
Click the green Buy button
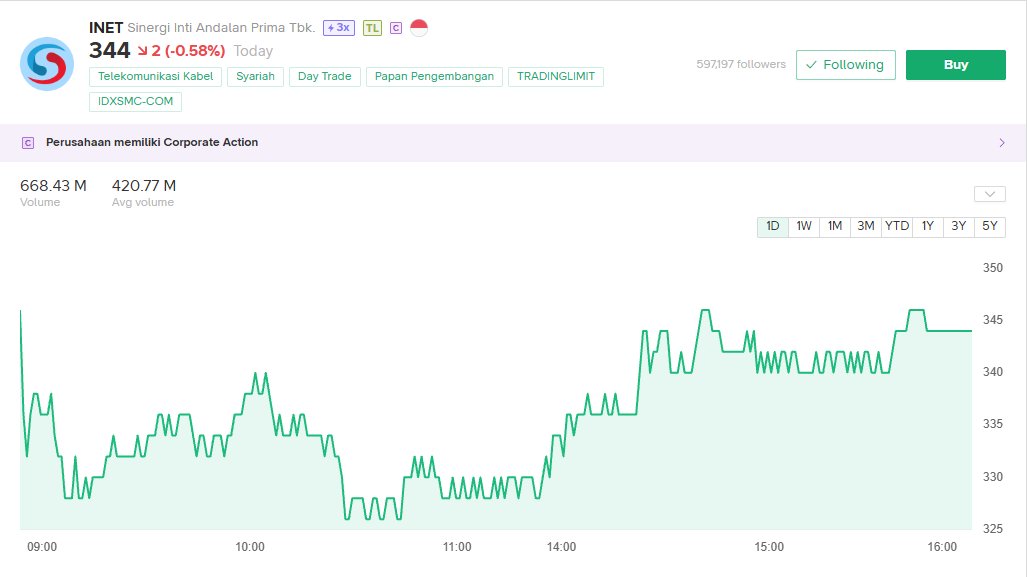click(x=956, y=65)
